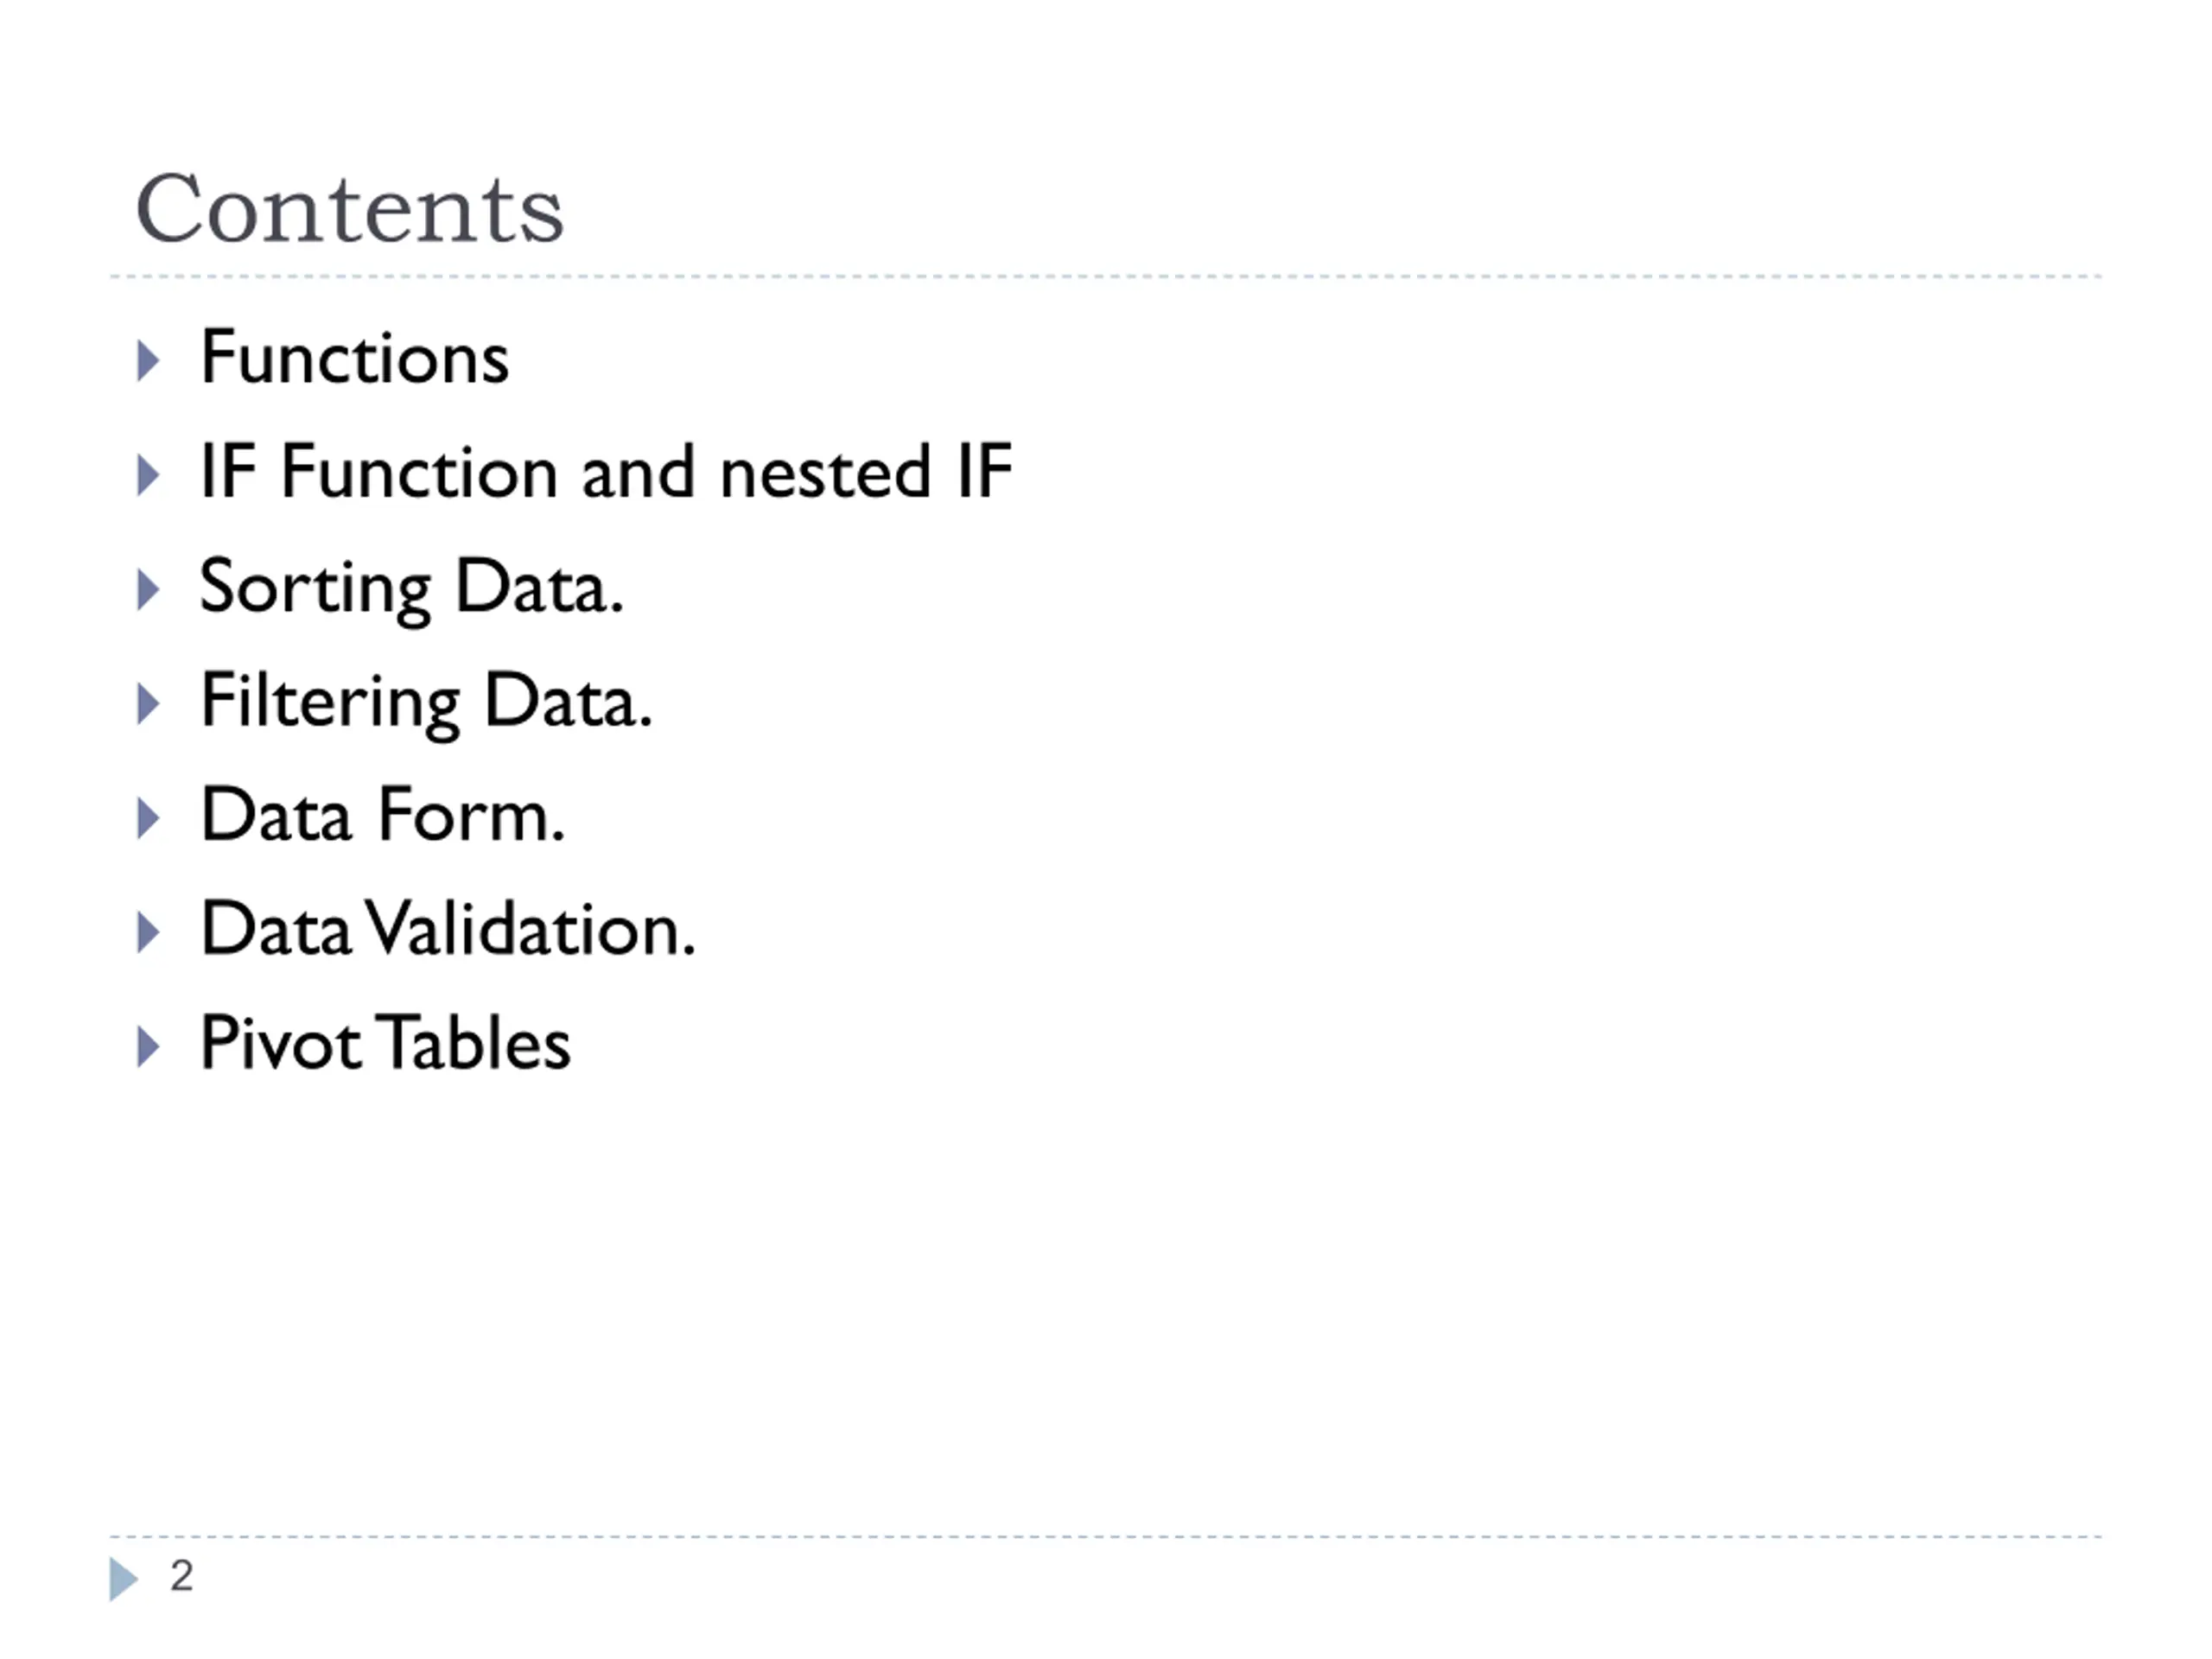Image resolution: width=2212 pixels, height=1659 pixels.
Task: Click the Data Form. entry
Action: click(x=383, y=814)
